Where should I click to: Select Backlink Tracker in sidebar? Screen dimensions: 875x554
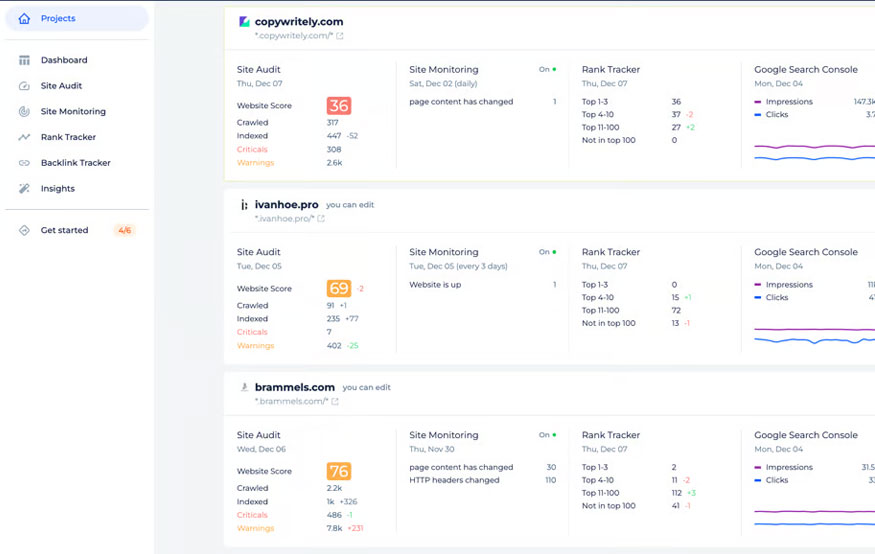tap(77, 163)
